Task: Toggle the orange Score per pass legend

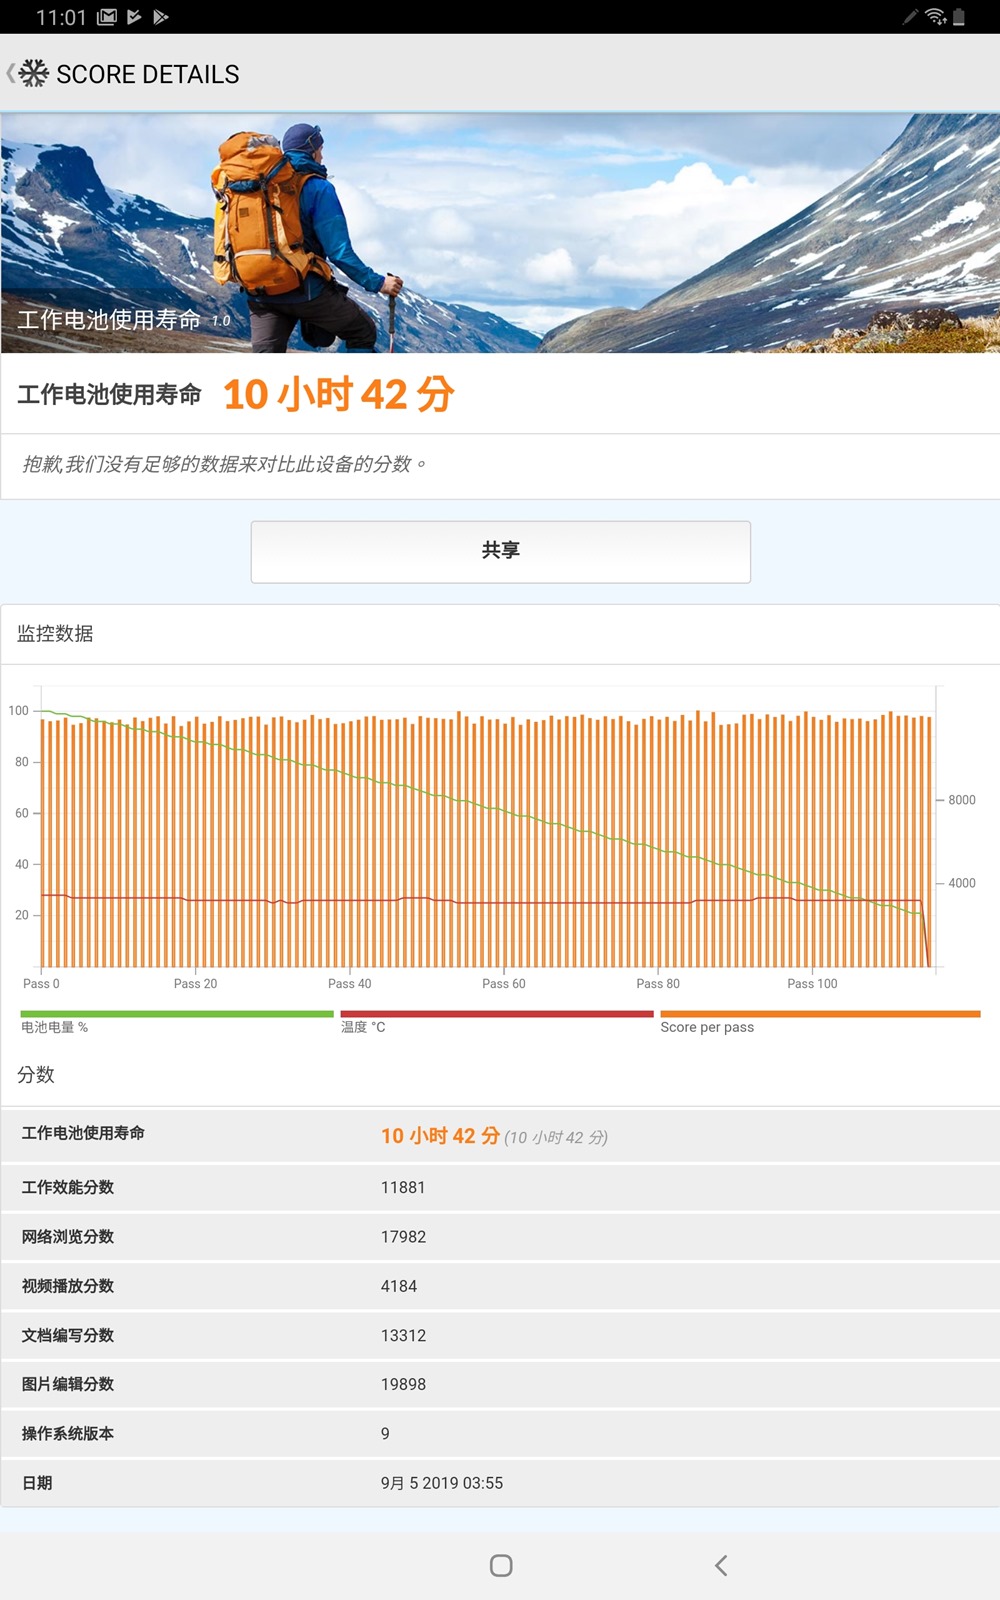Action: coord(819,1021)
